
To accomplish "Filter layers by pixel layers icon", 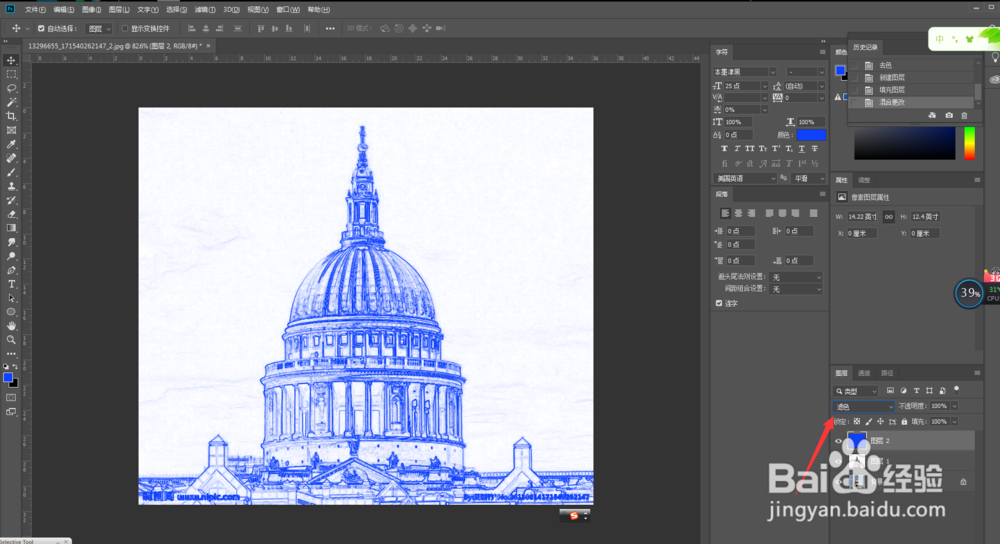I will click(x=890, y=390).
